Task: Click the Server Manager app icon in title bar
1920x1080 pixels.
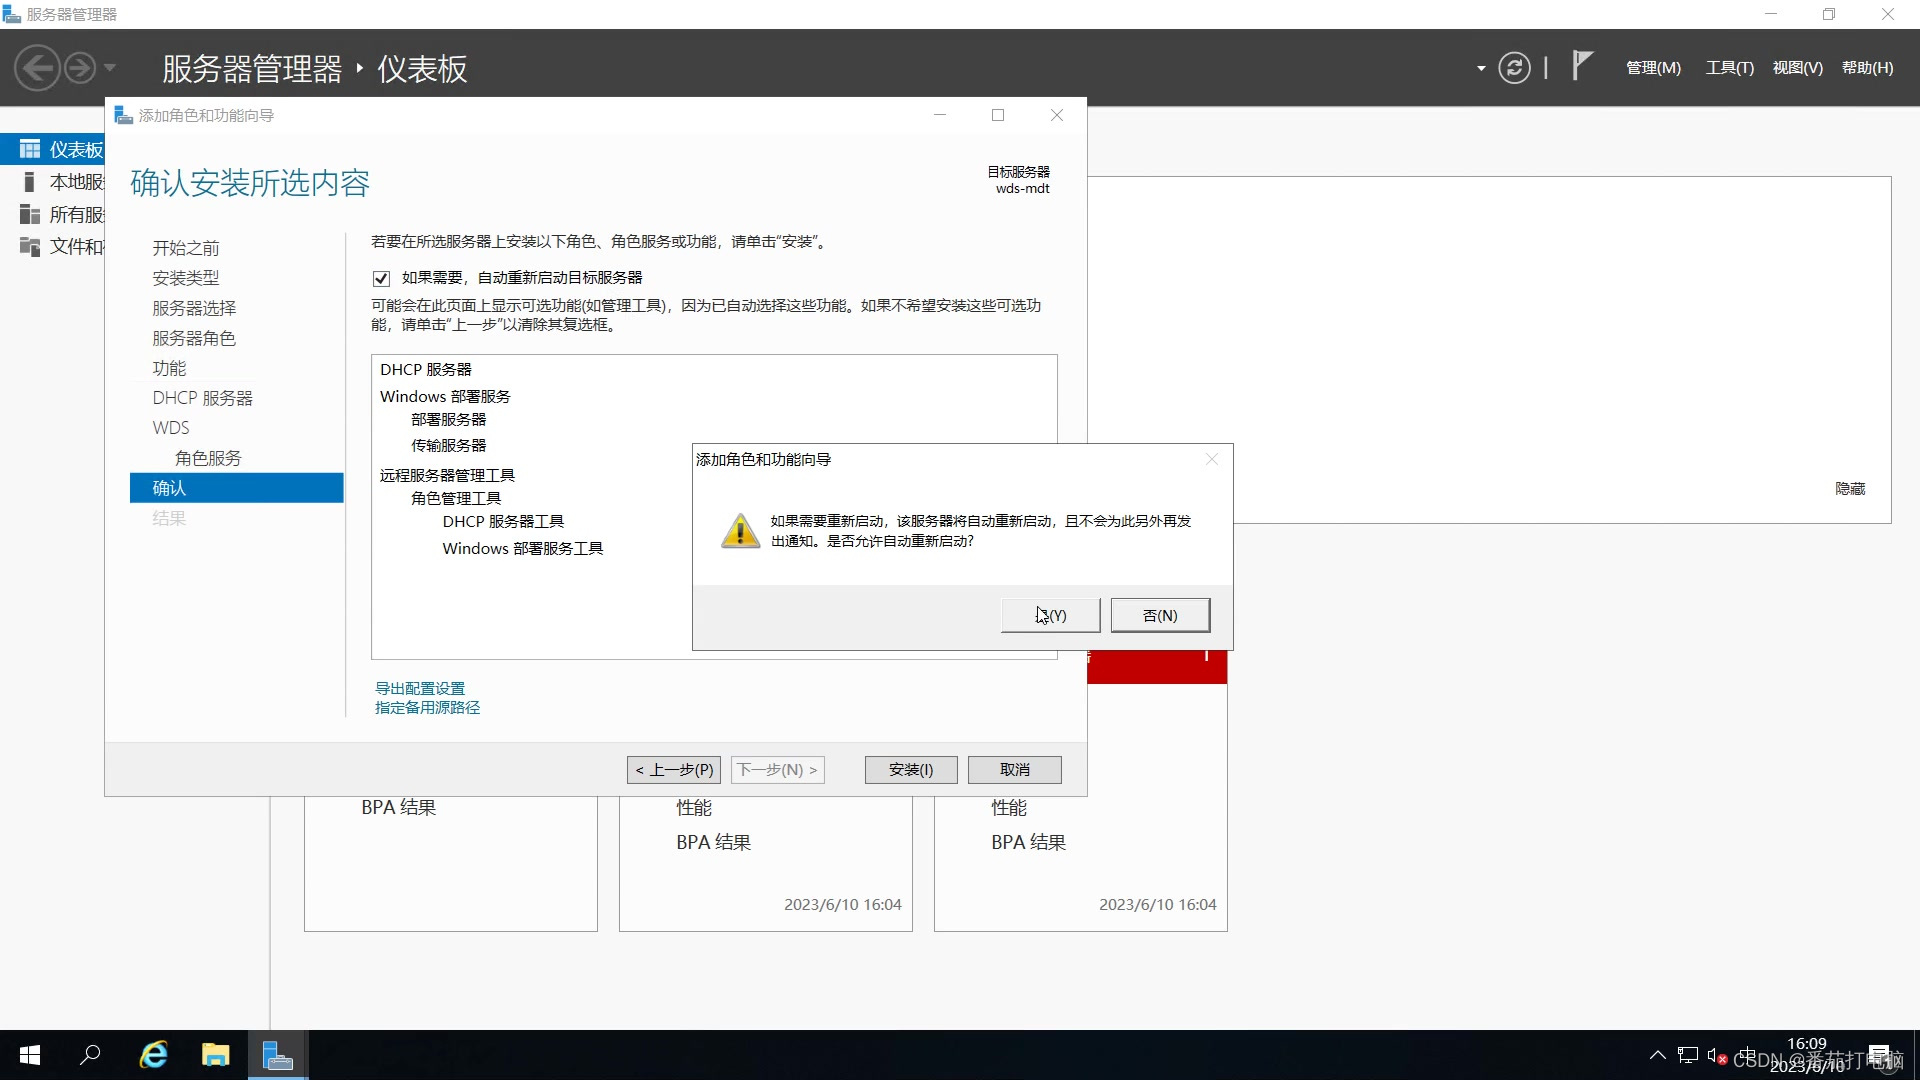Action: coord(12,14)
